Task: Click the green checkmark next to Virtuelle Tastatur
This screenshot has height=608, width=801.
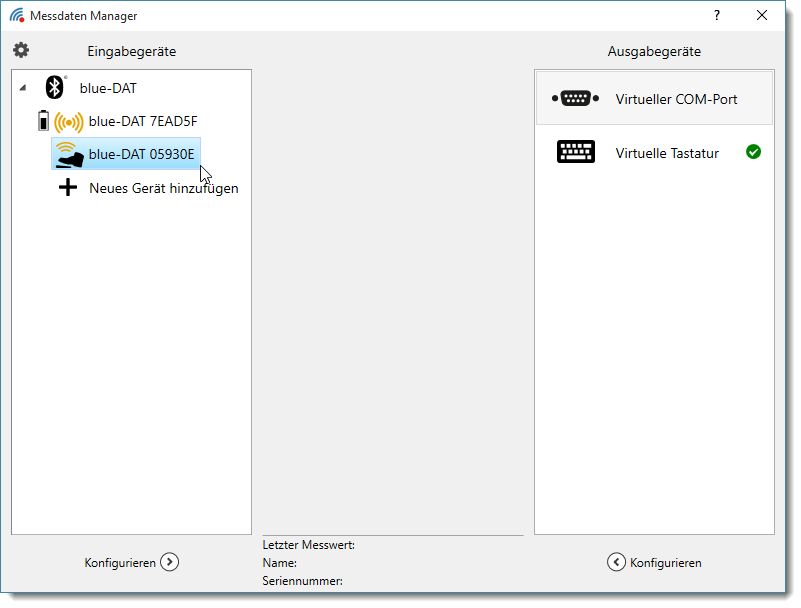Action: click(x=753, y=152)
